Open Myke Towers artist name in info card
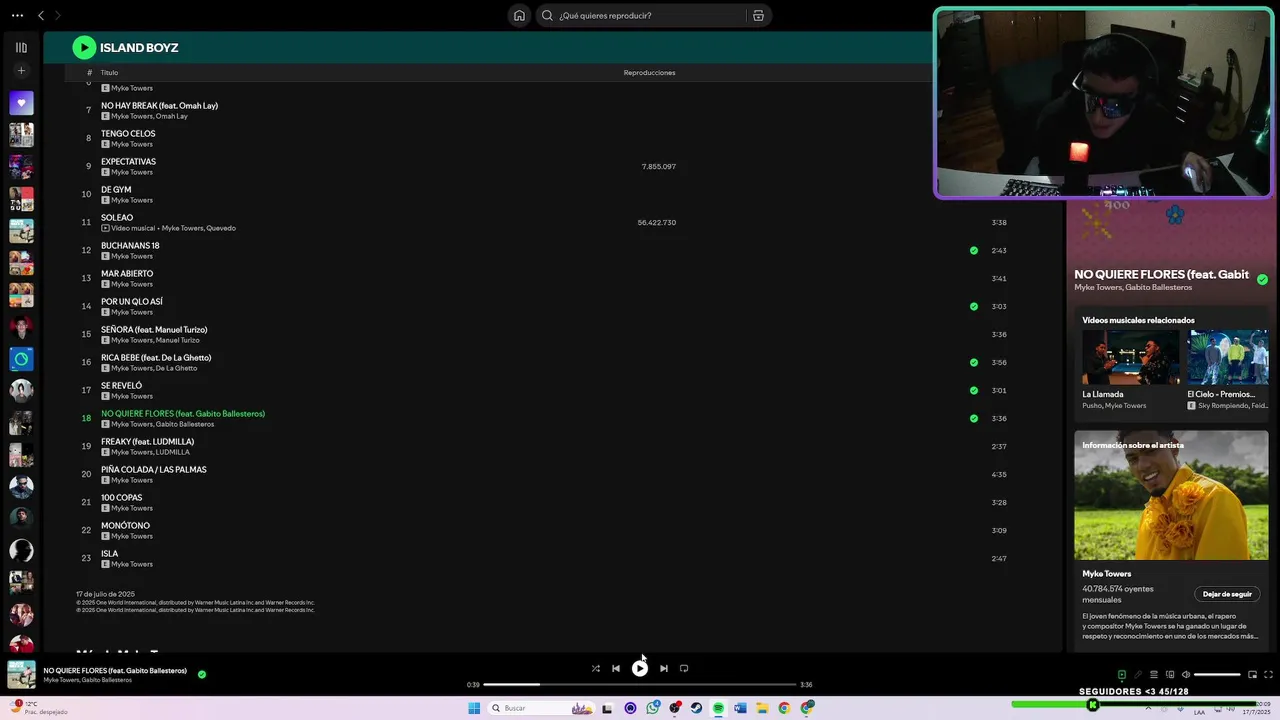Image resolution: width=1280 pixels, height=720 pixels. click(1106, 574)
